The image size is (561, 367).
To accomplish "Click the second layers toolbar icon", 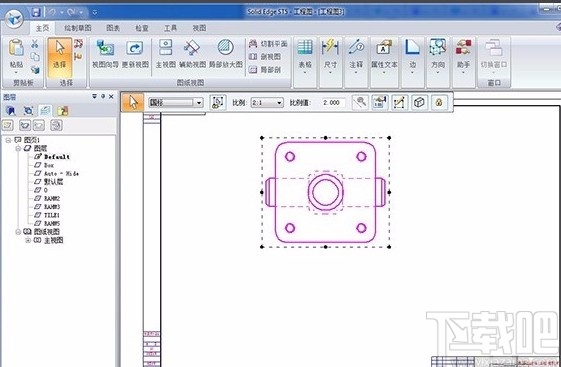I will click(x=24, y=125).
